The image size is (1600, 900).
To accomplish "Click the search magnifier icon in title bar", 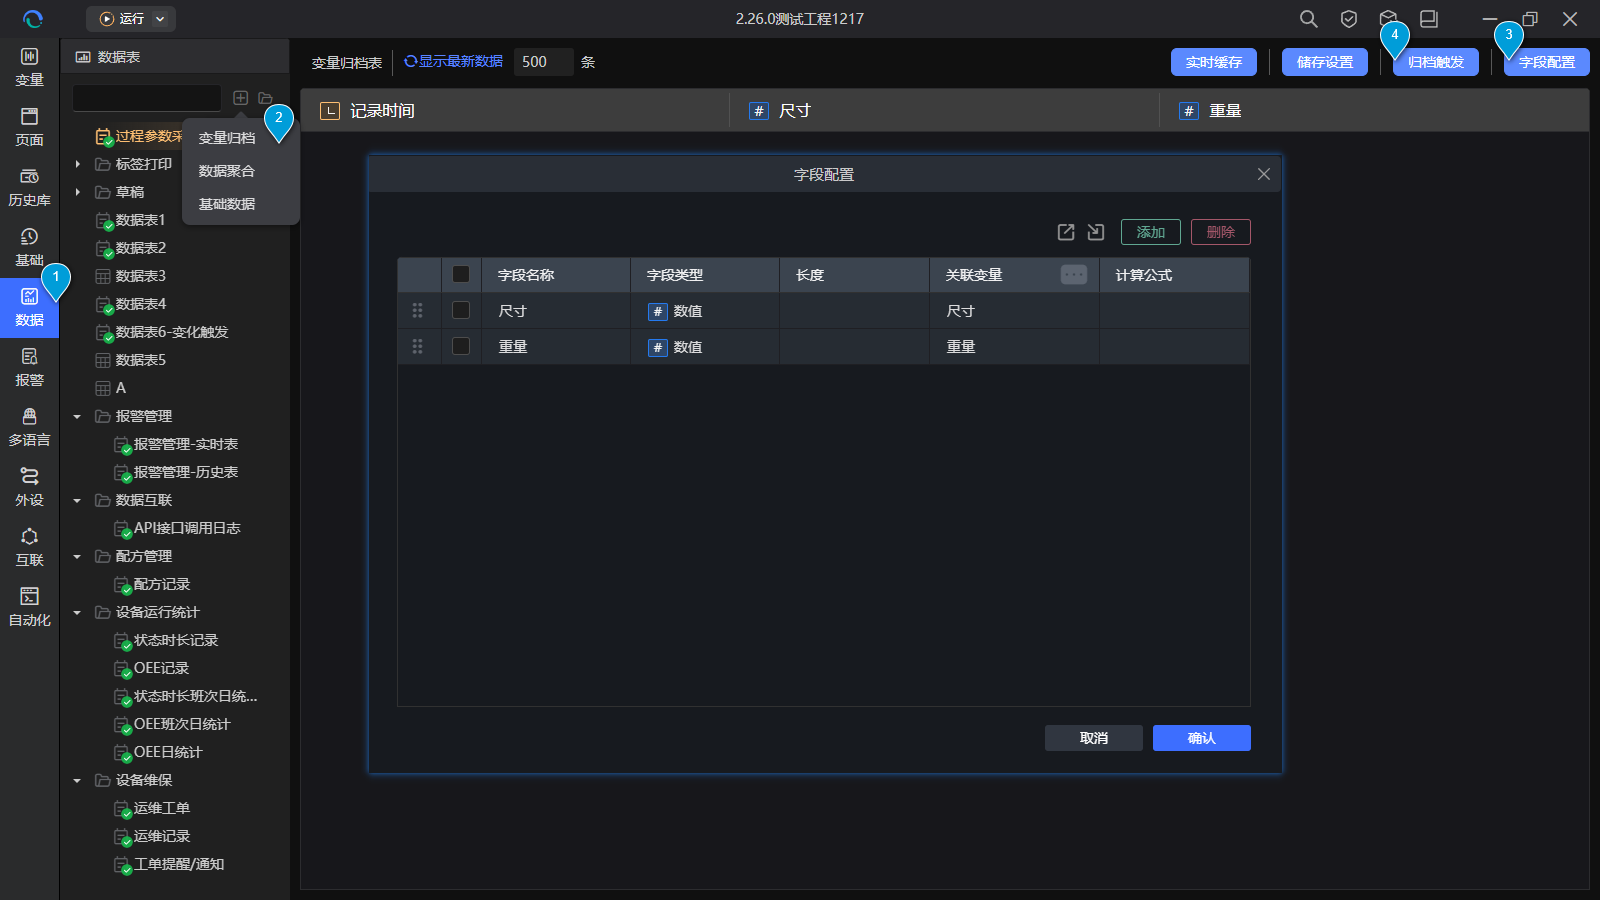I will [x=1308, y=19].
